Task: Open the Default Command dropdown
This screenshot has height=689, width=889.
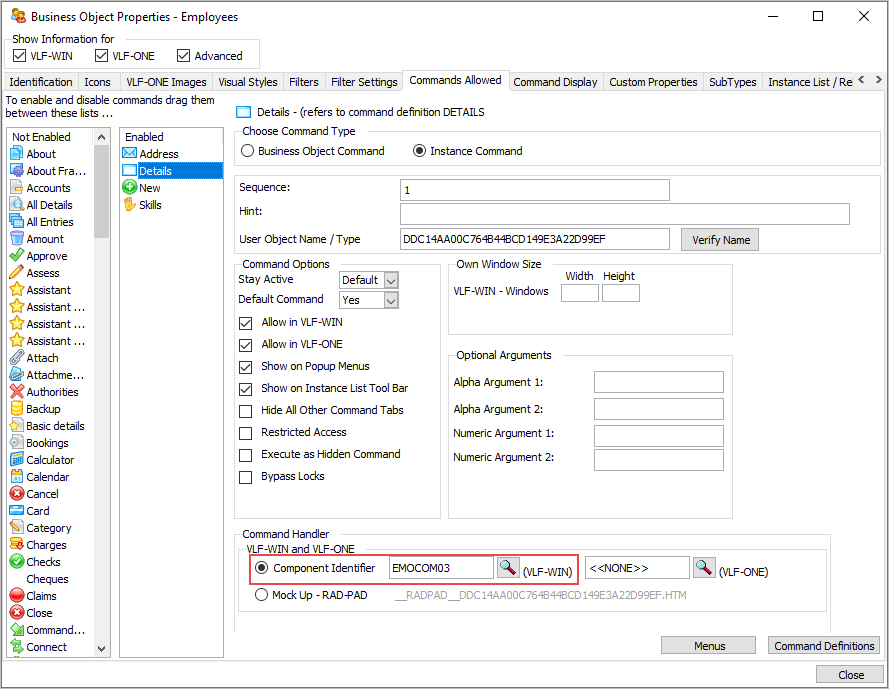Action: pyautogui.click(x=390, y=300)
